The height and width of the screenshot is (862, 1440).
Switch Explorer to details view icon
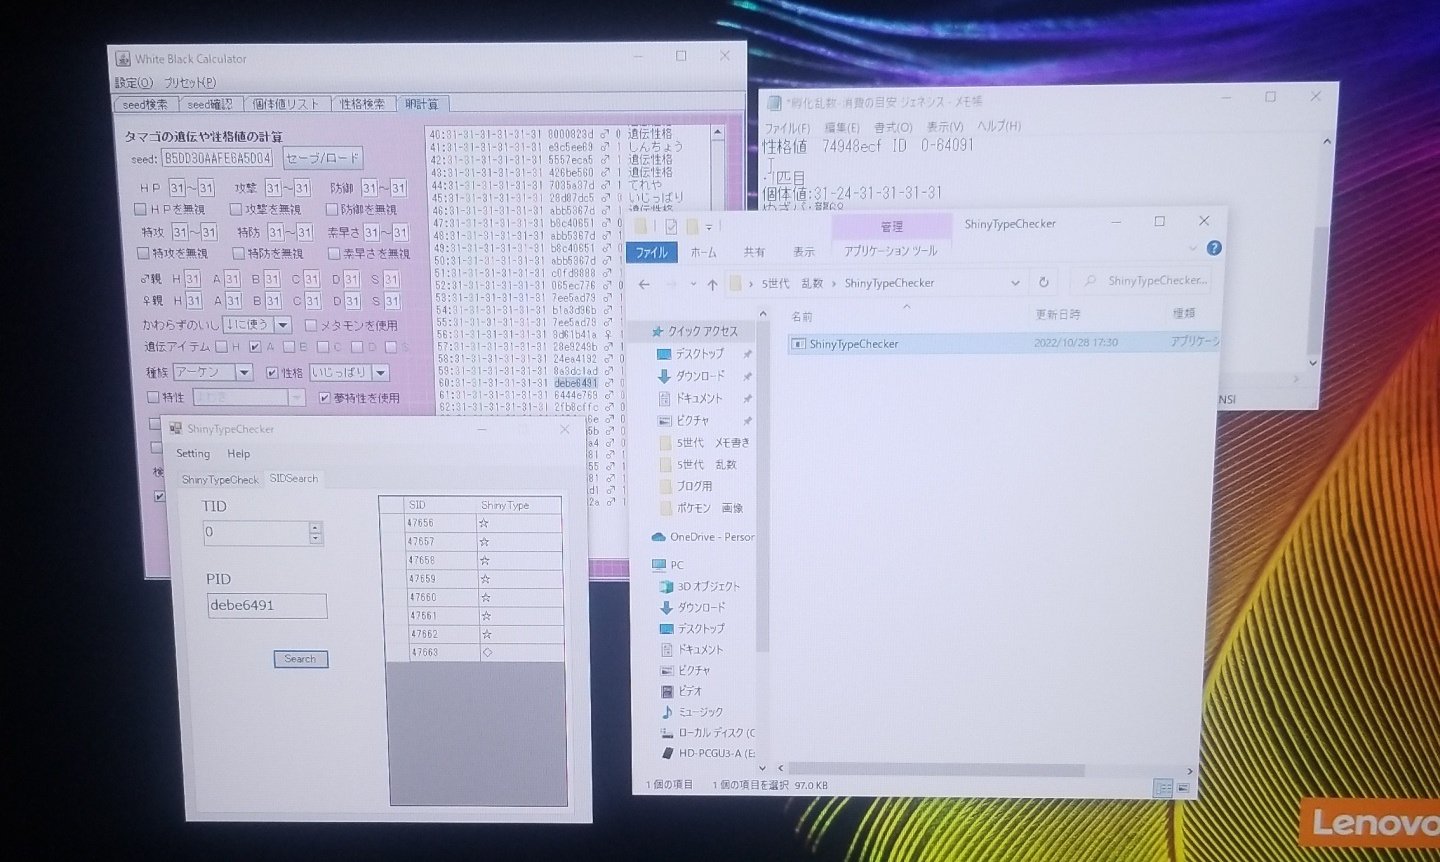pyautogui.click(x=1163, y=788)
